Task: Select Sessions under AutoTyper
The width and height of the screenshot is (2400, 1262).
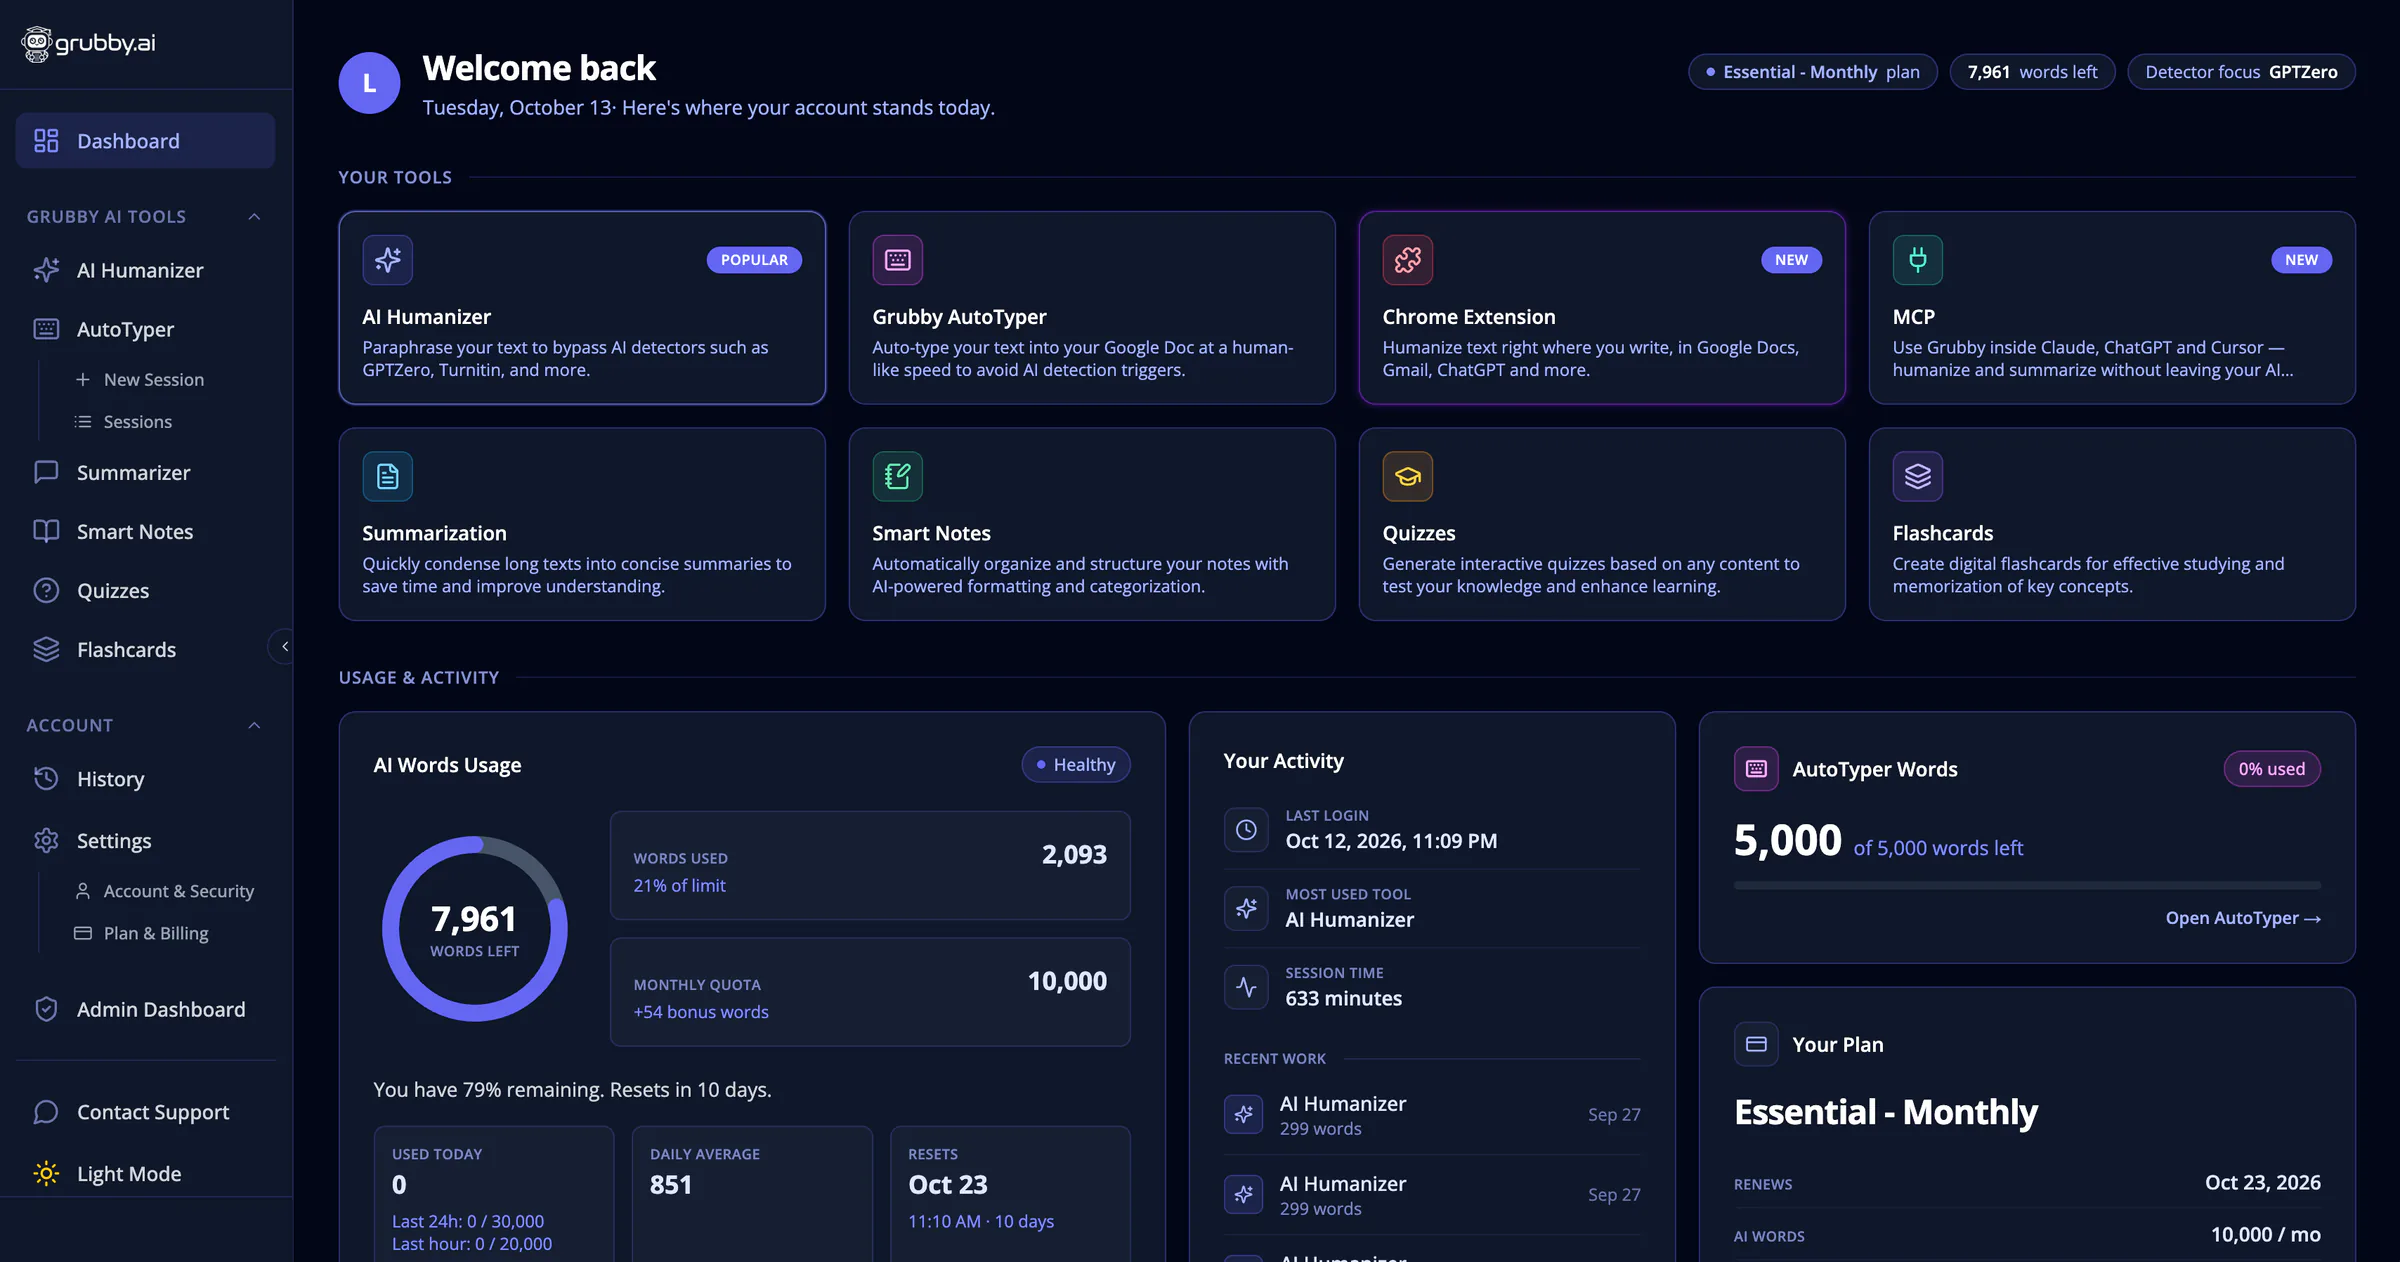Action: coord(124,422)
